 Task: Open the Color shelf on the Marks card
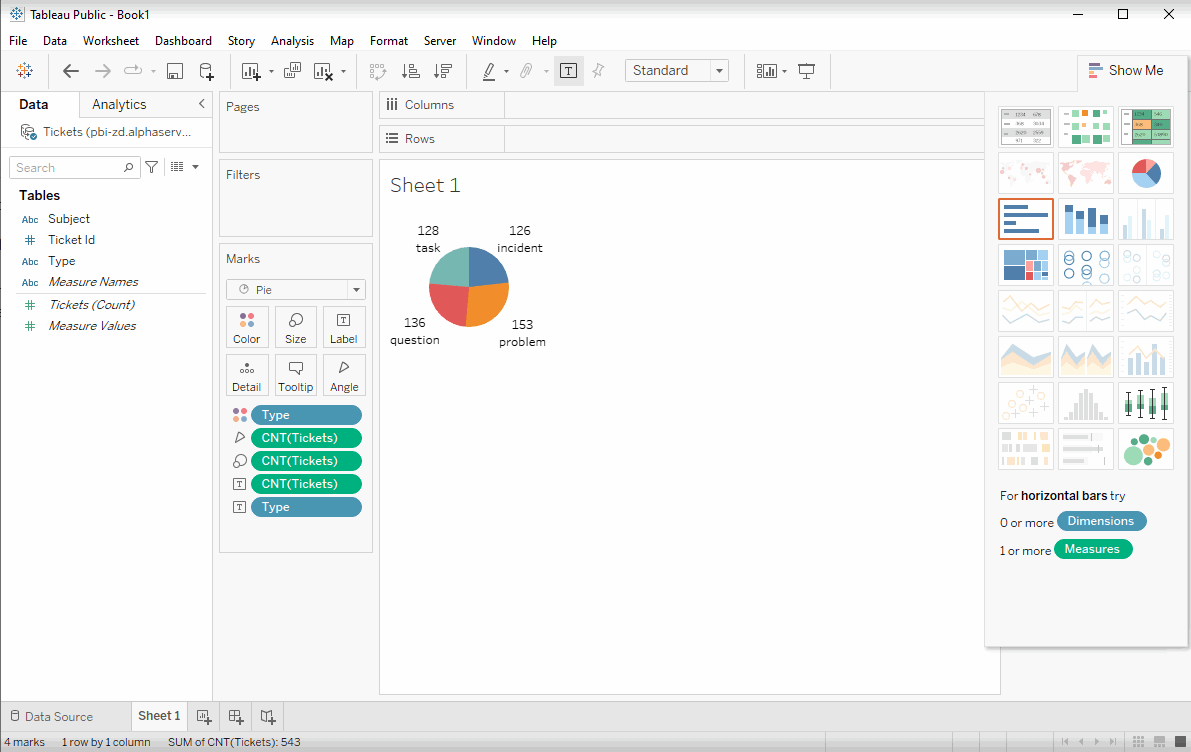tap(246, 327)
